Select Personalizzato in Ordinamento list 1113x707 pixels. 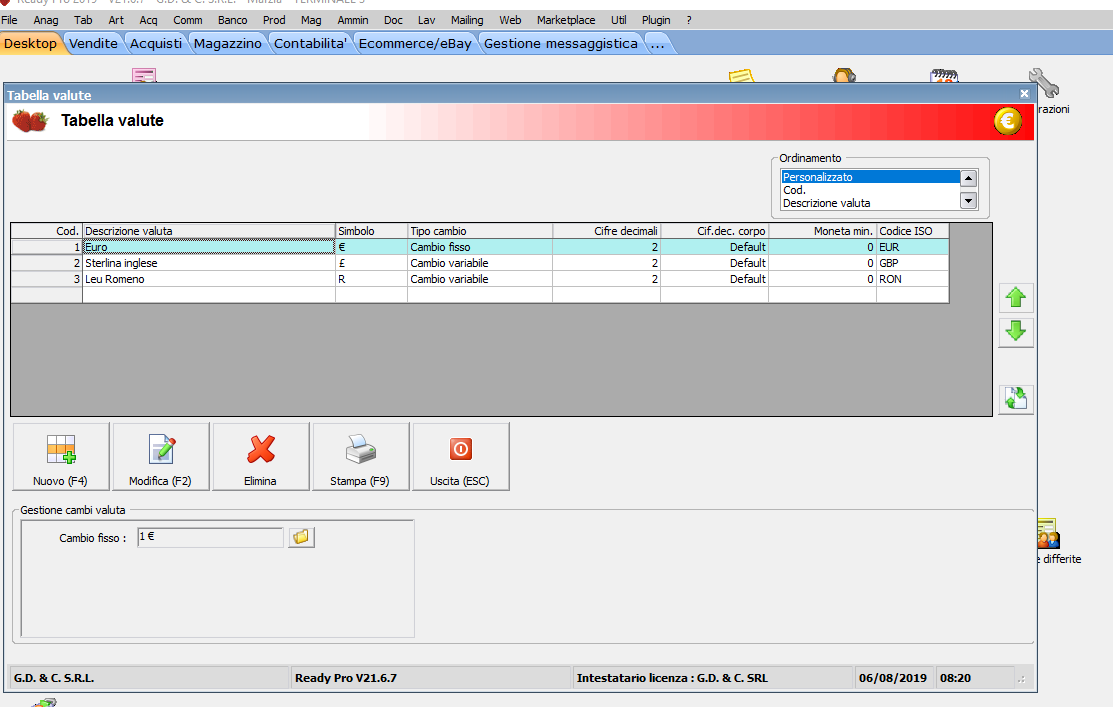coord(870,177)
